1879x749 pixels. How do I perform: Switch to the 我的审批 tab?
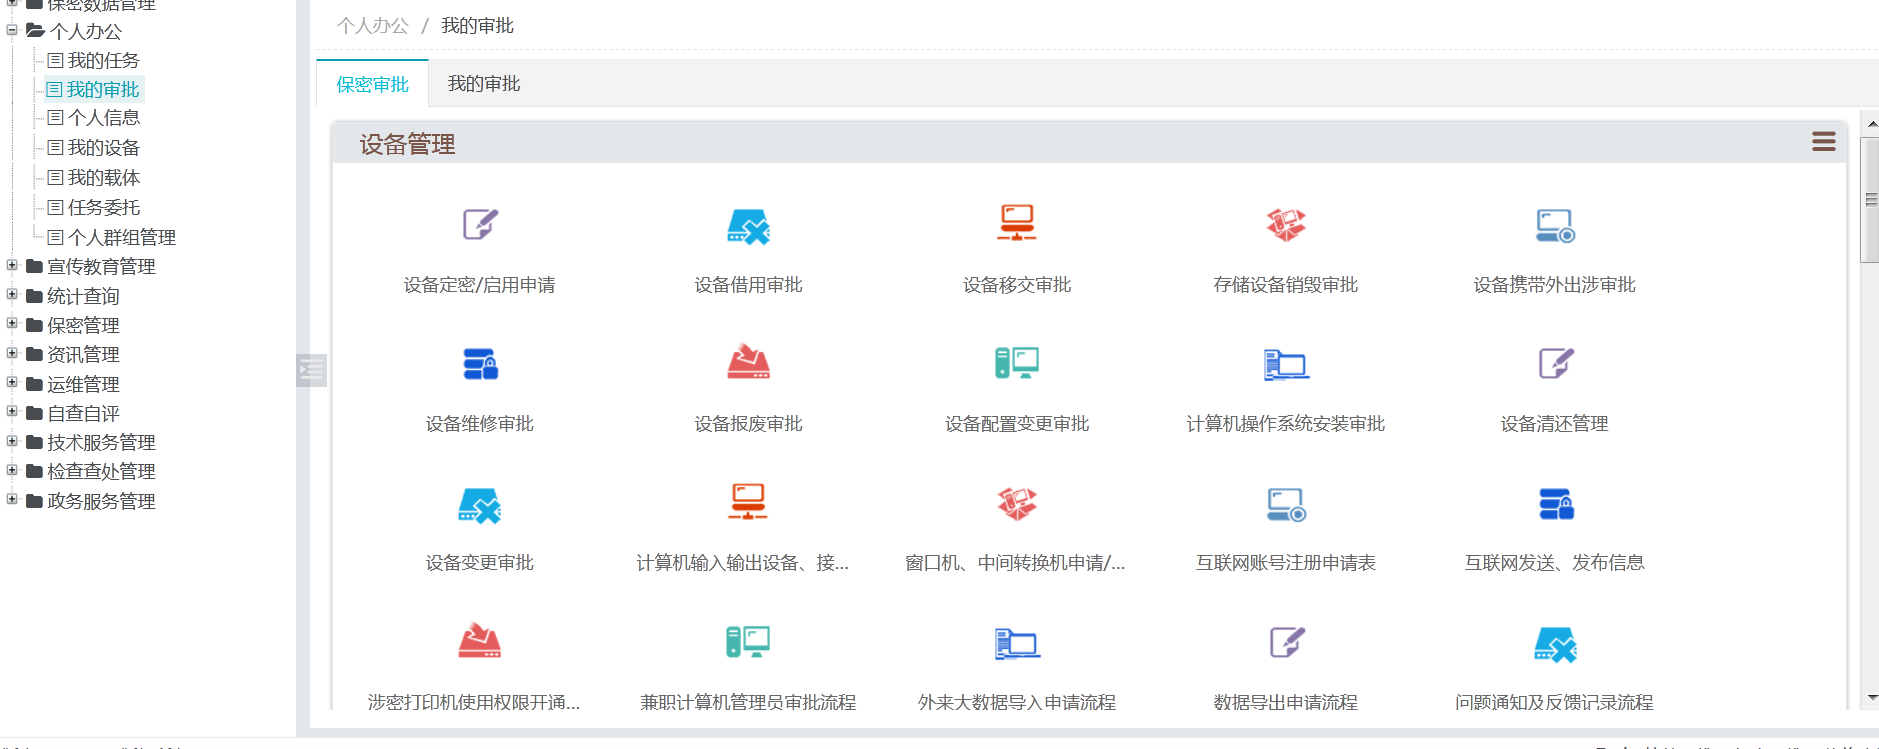pos(484,84)
